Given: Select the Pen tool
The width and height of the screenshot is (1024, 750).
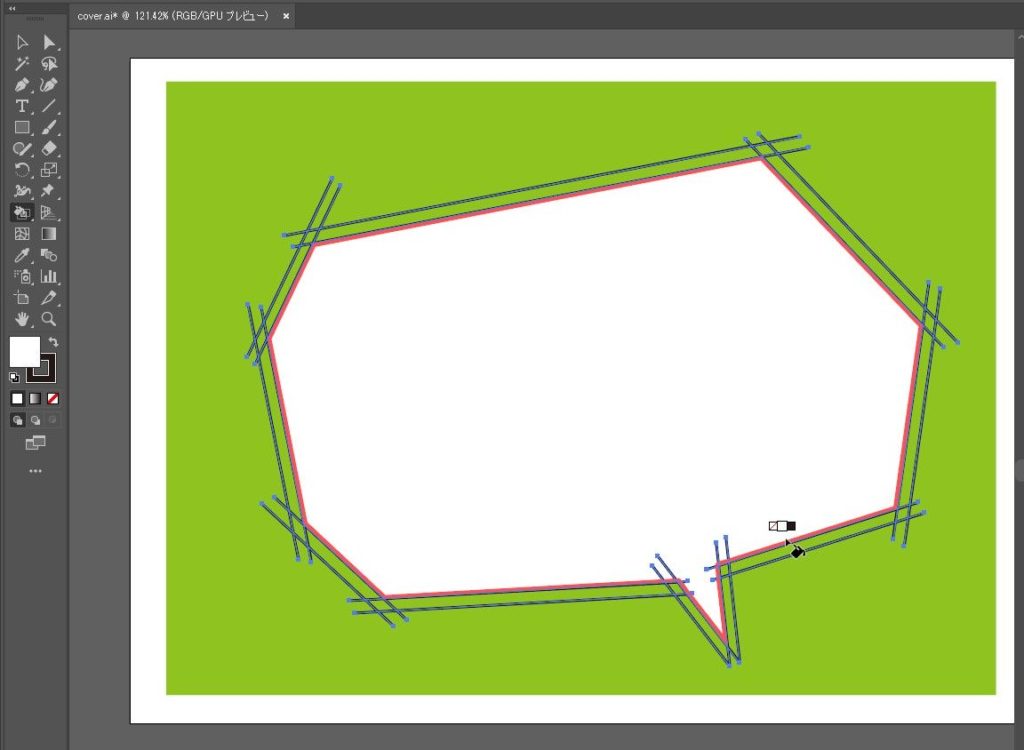Looking at the screenshot, I should [22, 85].
